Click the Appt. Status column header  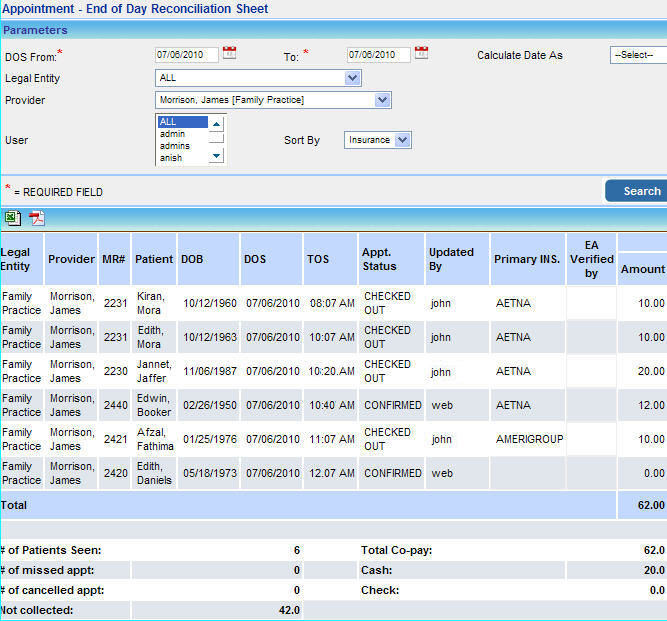[x=391, y=259]
